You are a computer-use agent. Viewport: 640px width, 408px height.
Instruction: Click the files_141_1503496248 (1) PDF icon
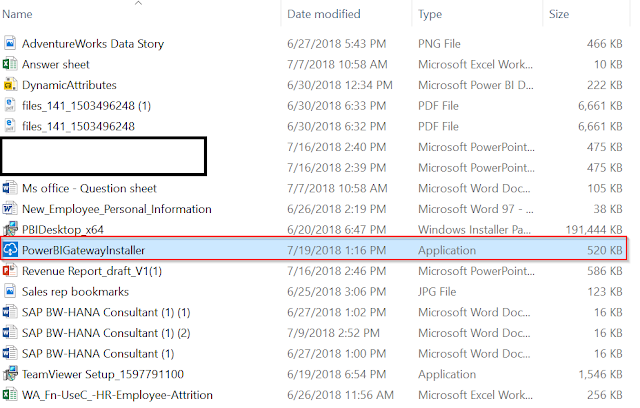10,105
